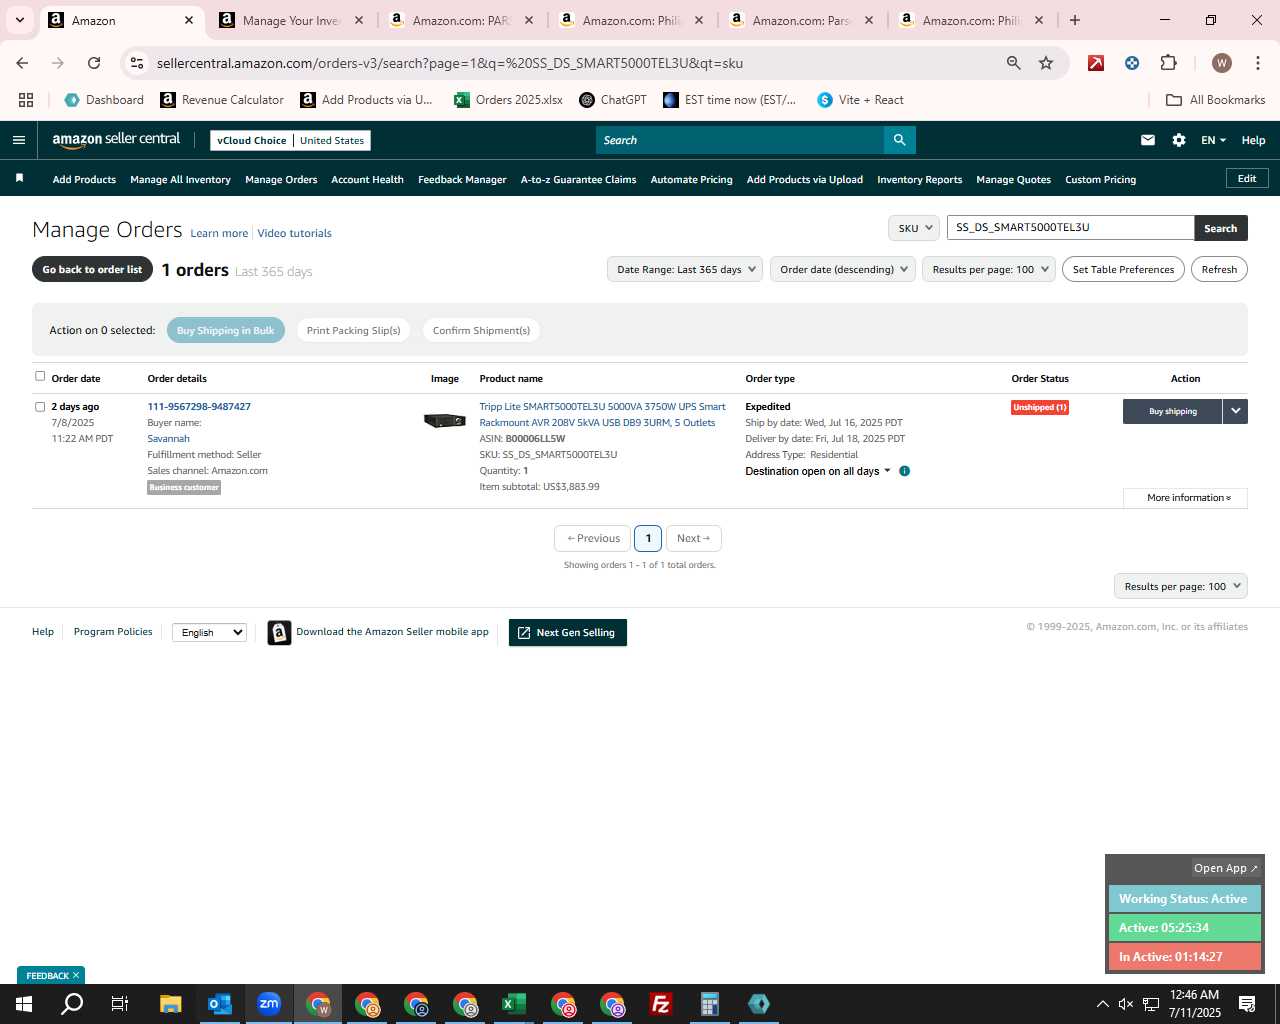The width and height of the screenshot is (1280, 1024).
Task: Click Set Table Preferences button
Action: point(1123,269)
